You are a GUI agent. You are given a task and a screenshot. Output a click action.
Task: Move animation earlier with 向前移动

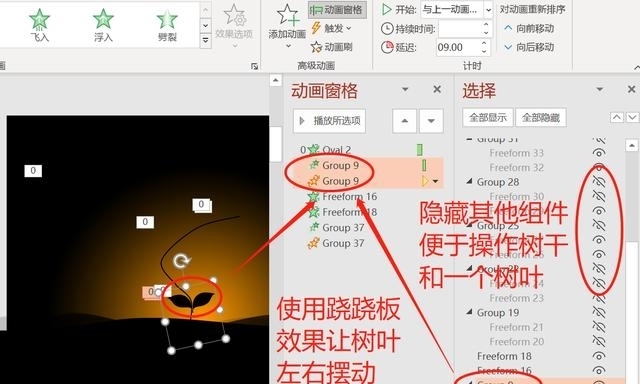click(529, 28)
